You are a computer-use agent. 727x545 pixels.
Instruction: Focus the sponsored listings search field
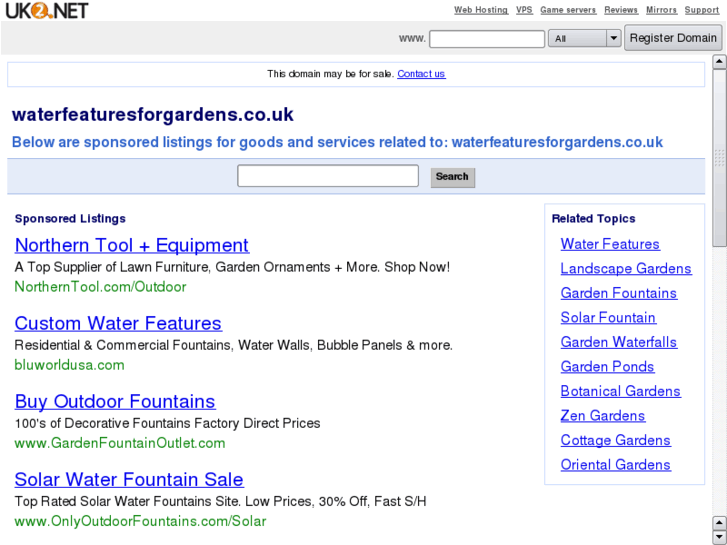[x=328, y=176]
